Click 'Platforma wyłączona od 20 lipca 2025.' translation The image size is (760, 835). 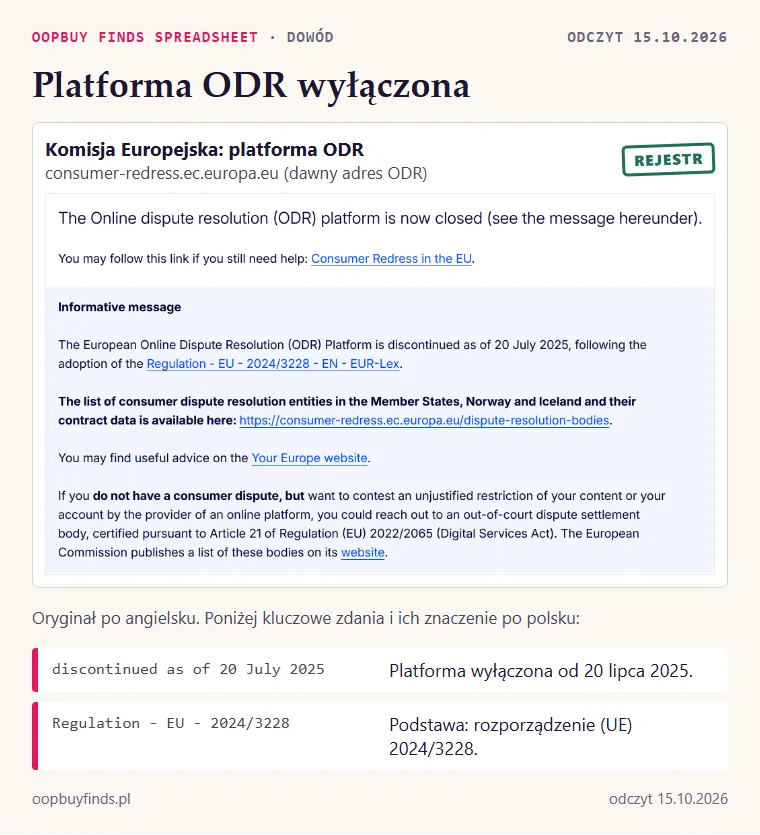[x=541, y=670]
